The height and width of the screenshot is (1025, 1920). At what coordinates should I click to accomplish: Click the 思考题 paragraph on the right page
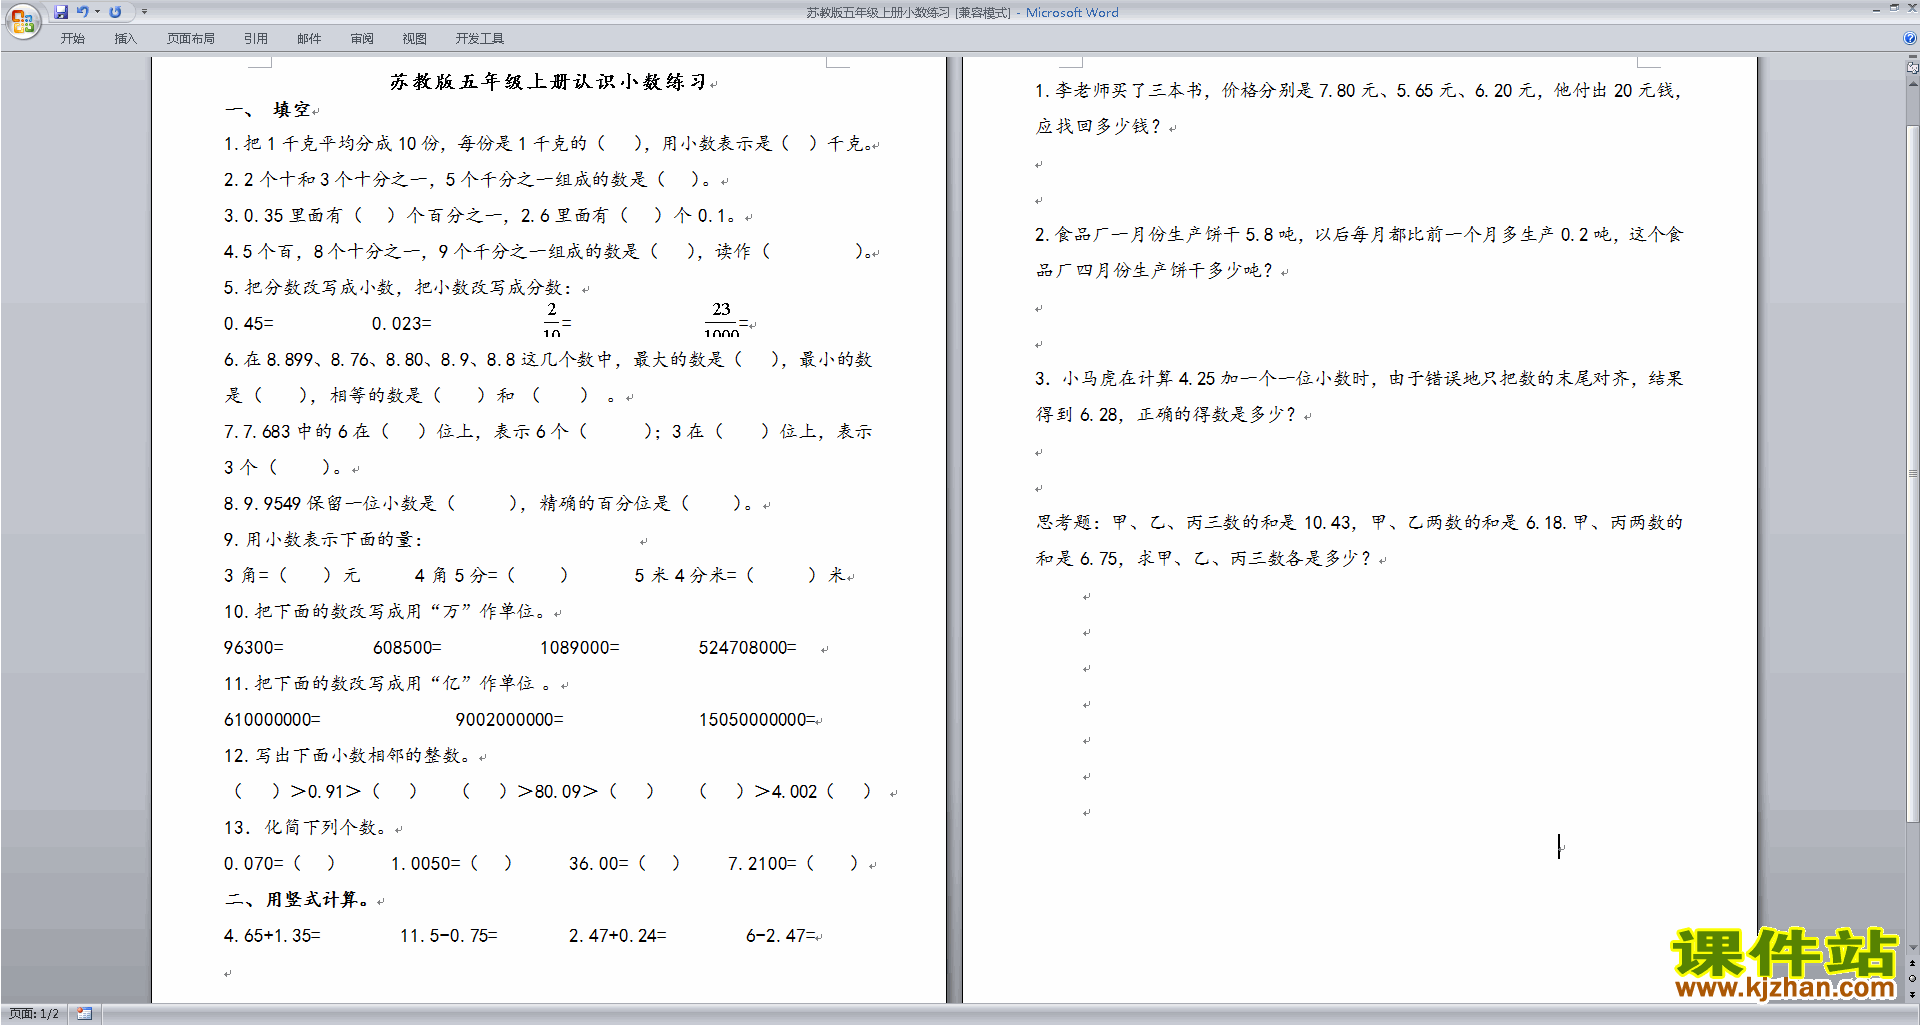[x=1359, y=540]
